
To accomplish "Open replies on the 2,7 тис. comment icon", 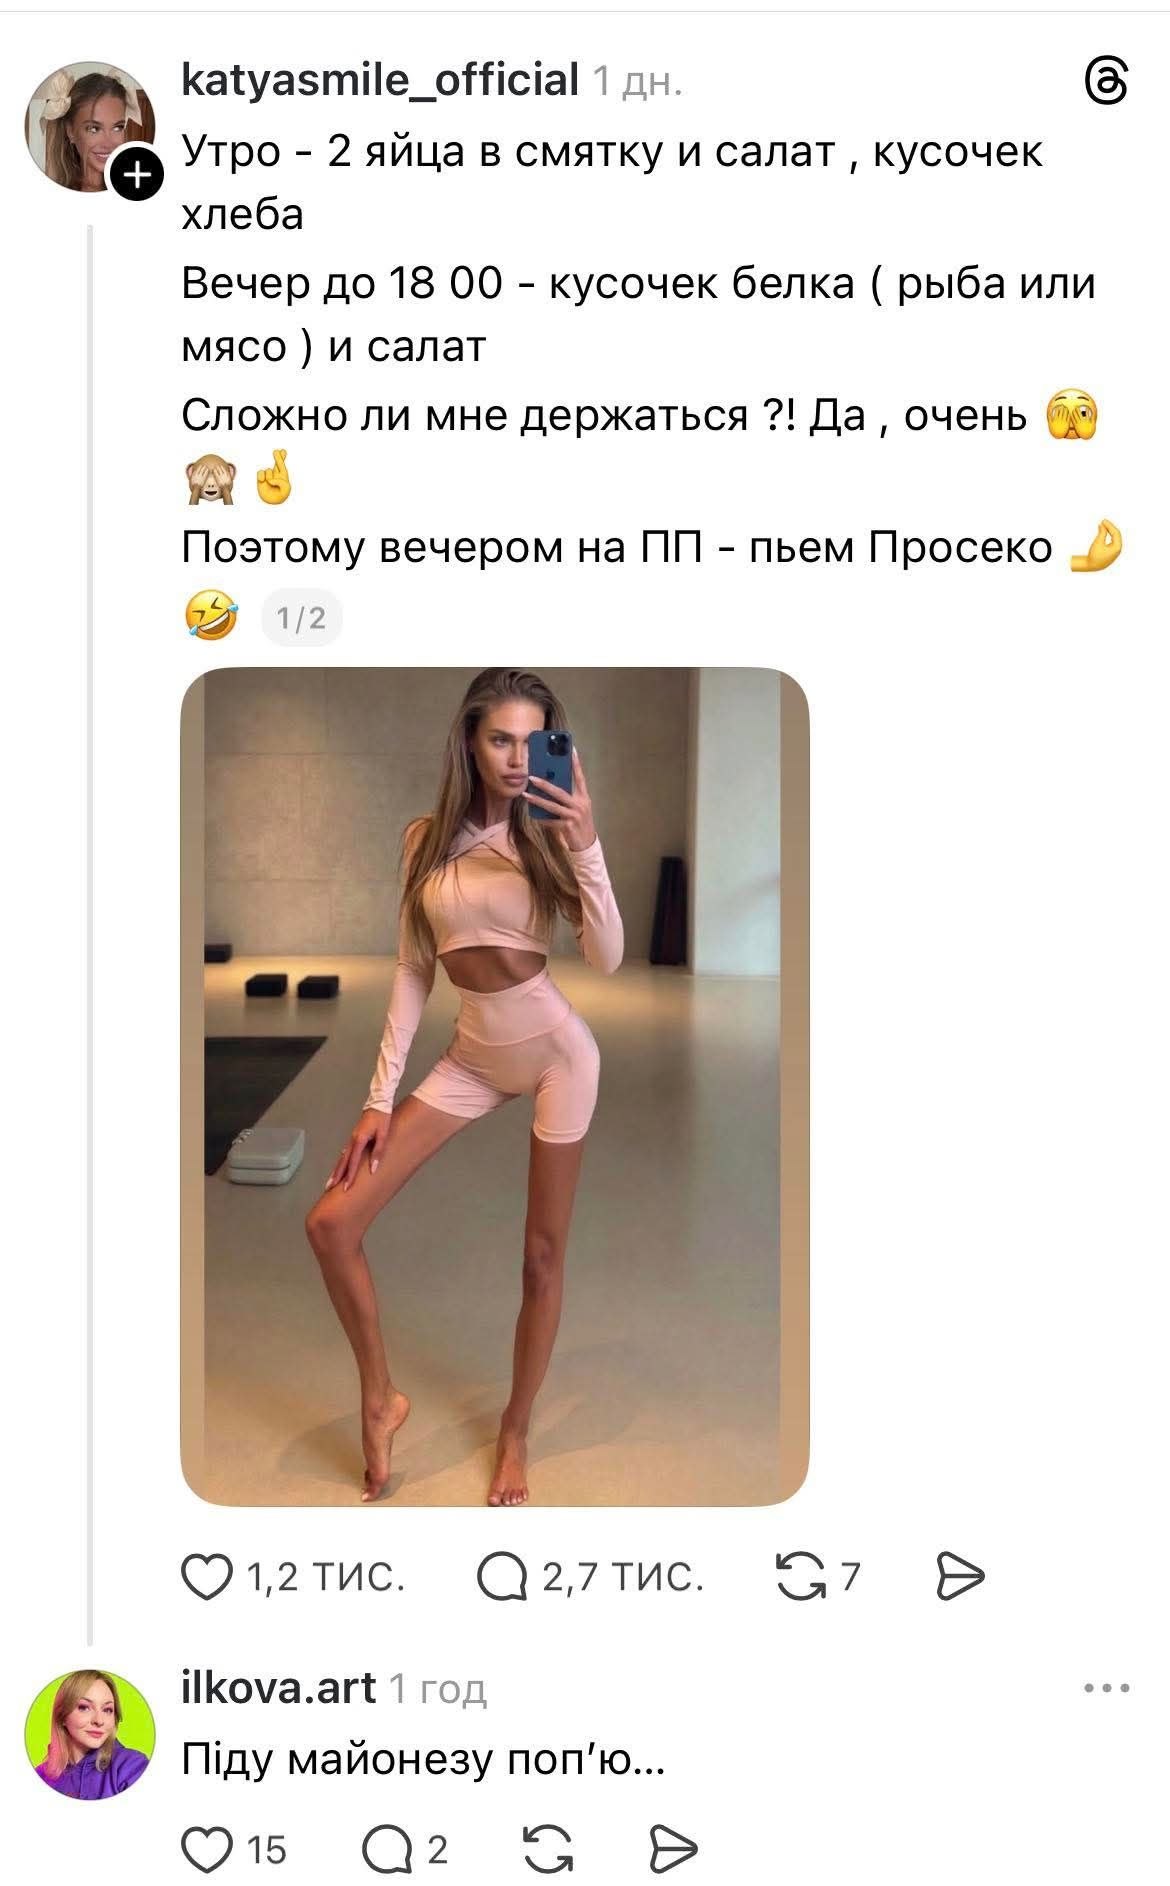I will point(503,1577).
